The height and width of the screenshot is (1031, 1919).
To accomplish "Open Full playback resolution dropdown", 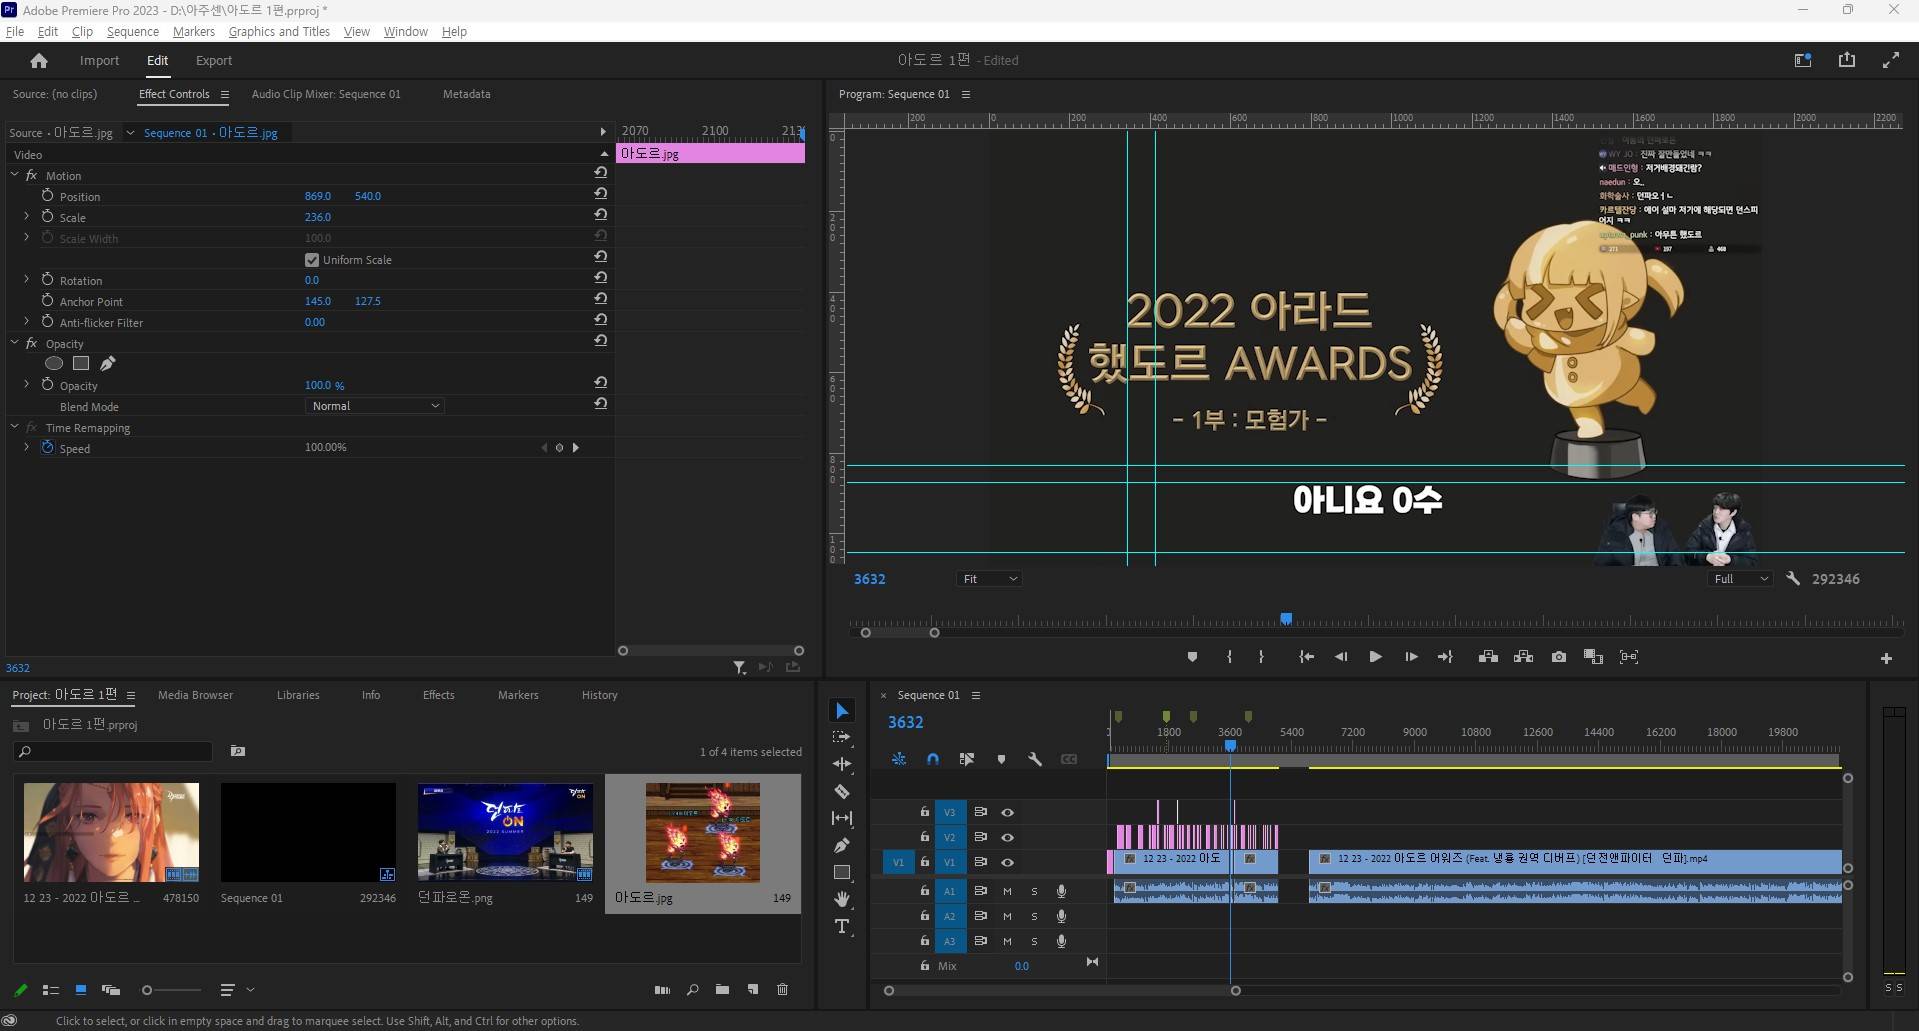I will click(x=1741, y=579).
